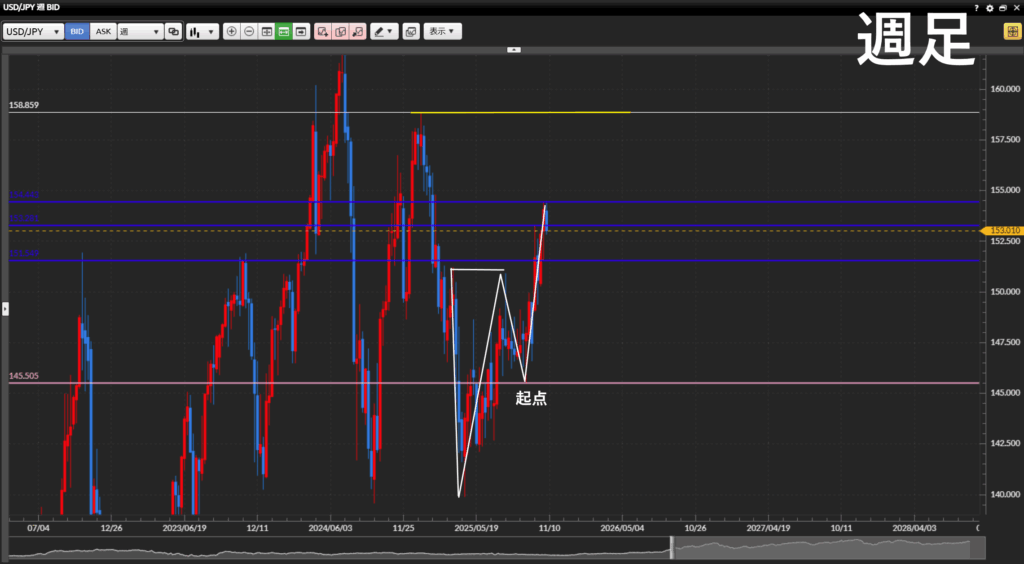Screen dimensions: 1024x564
Task: Click the first pink drawing-object icon
Action: (323, 32)
